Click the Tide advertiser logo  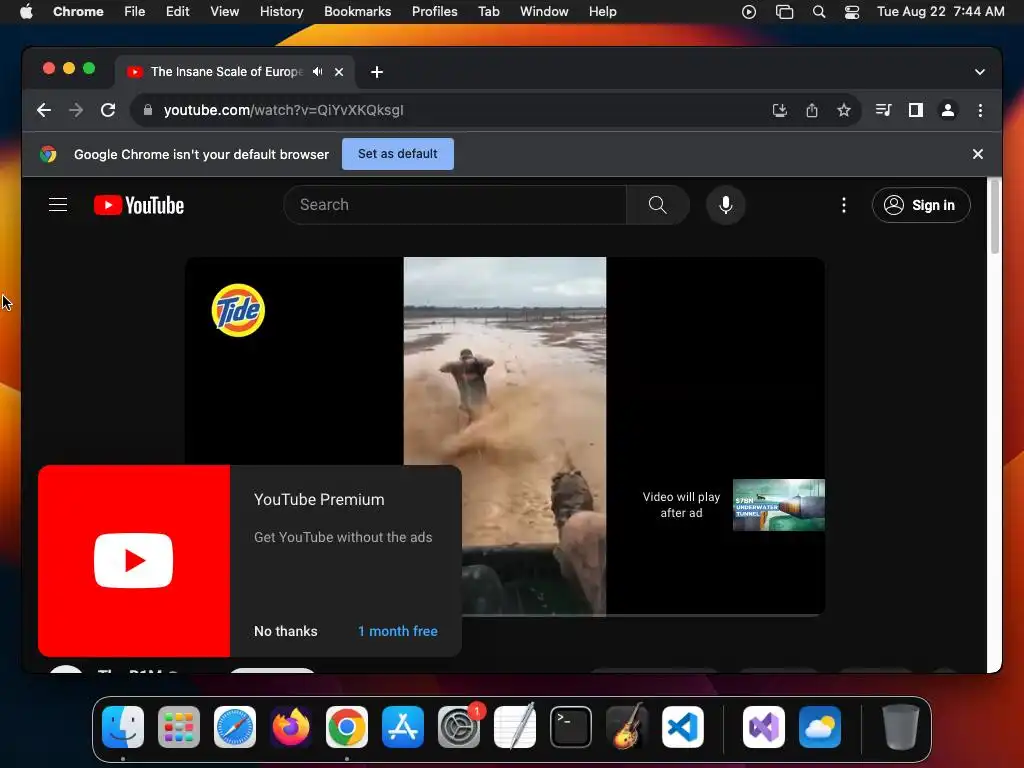coord(238,310)
